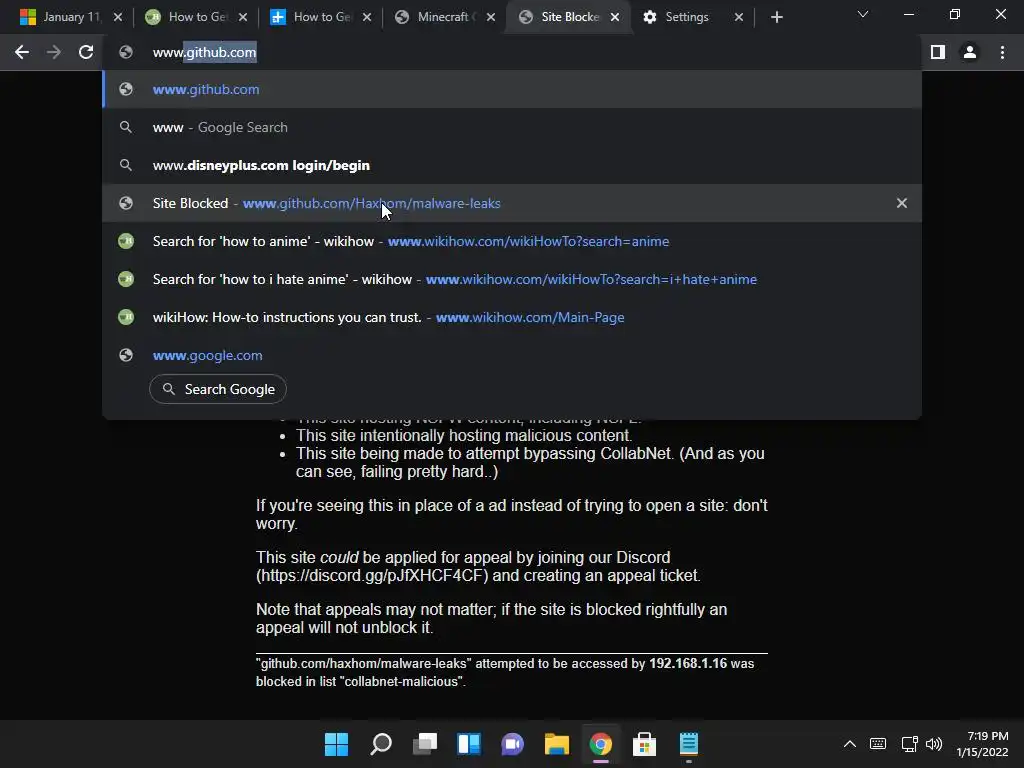Open a new tab with plus button

click(x=776, y=17)
